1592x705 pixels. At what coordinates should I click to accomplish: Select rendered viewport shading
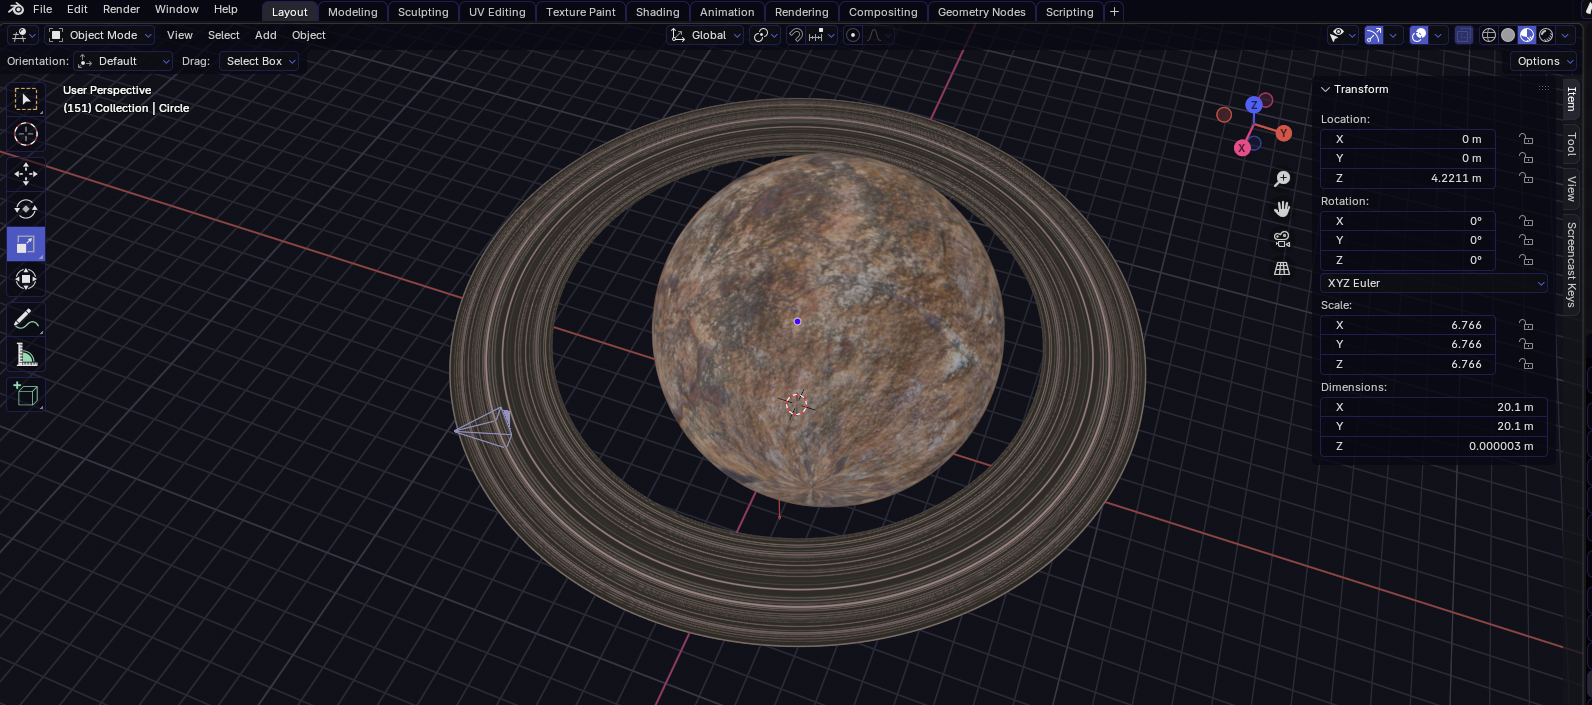(1546, 35)
